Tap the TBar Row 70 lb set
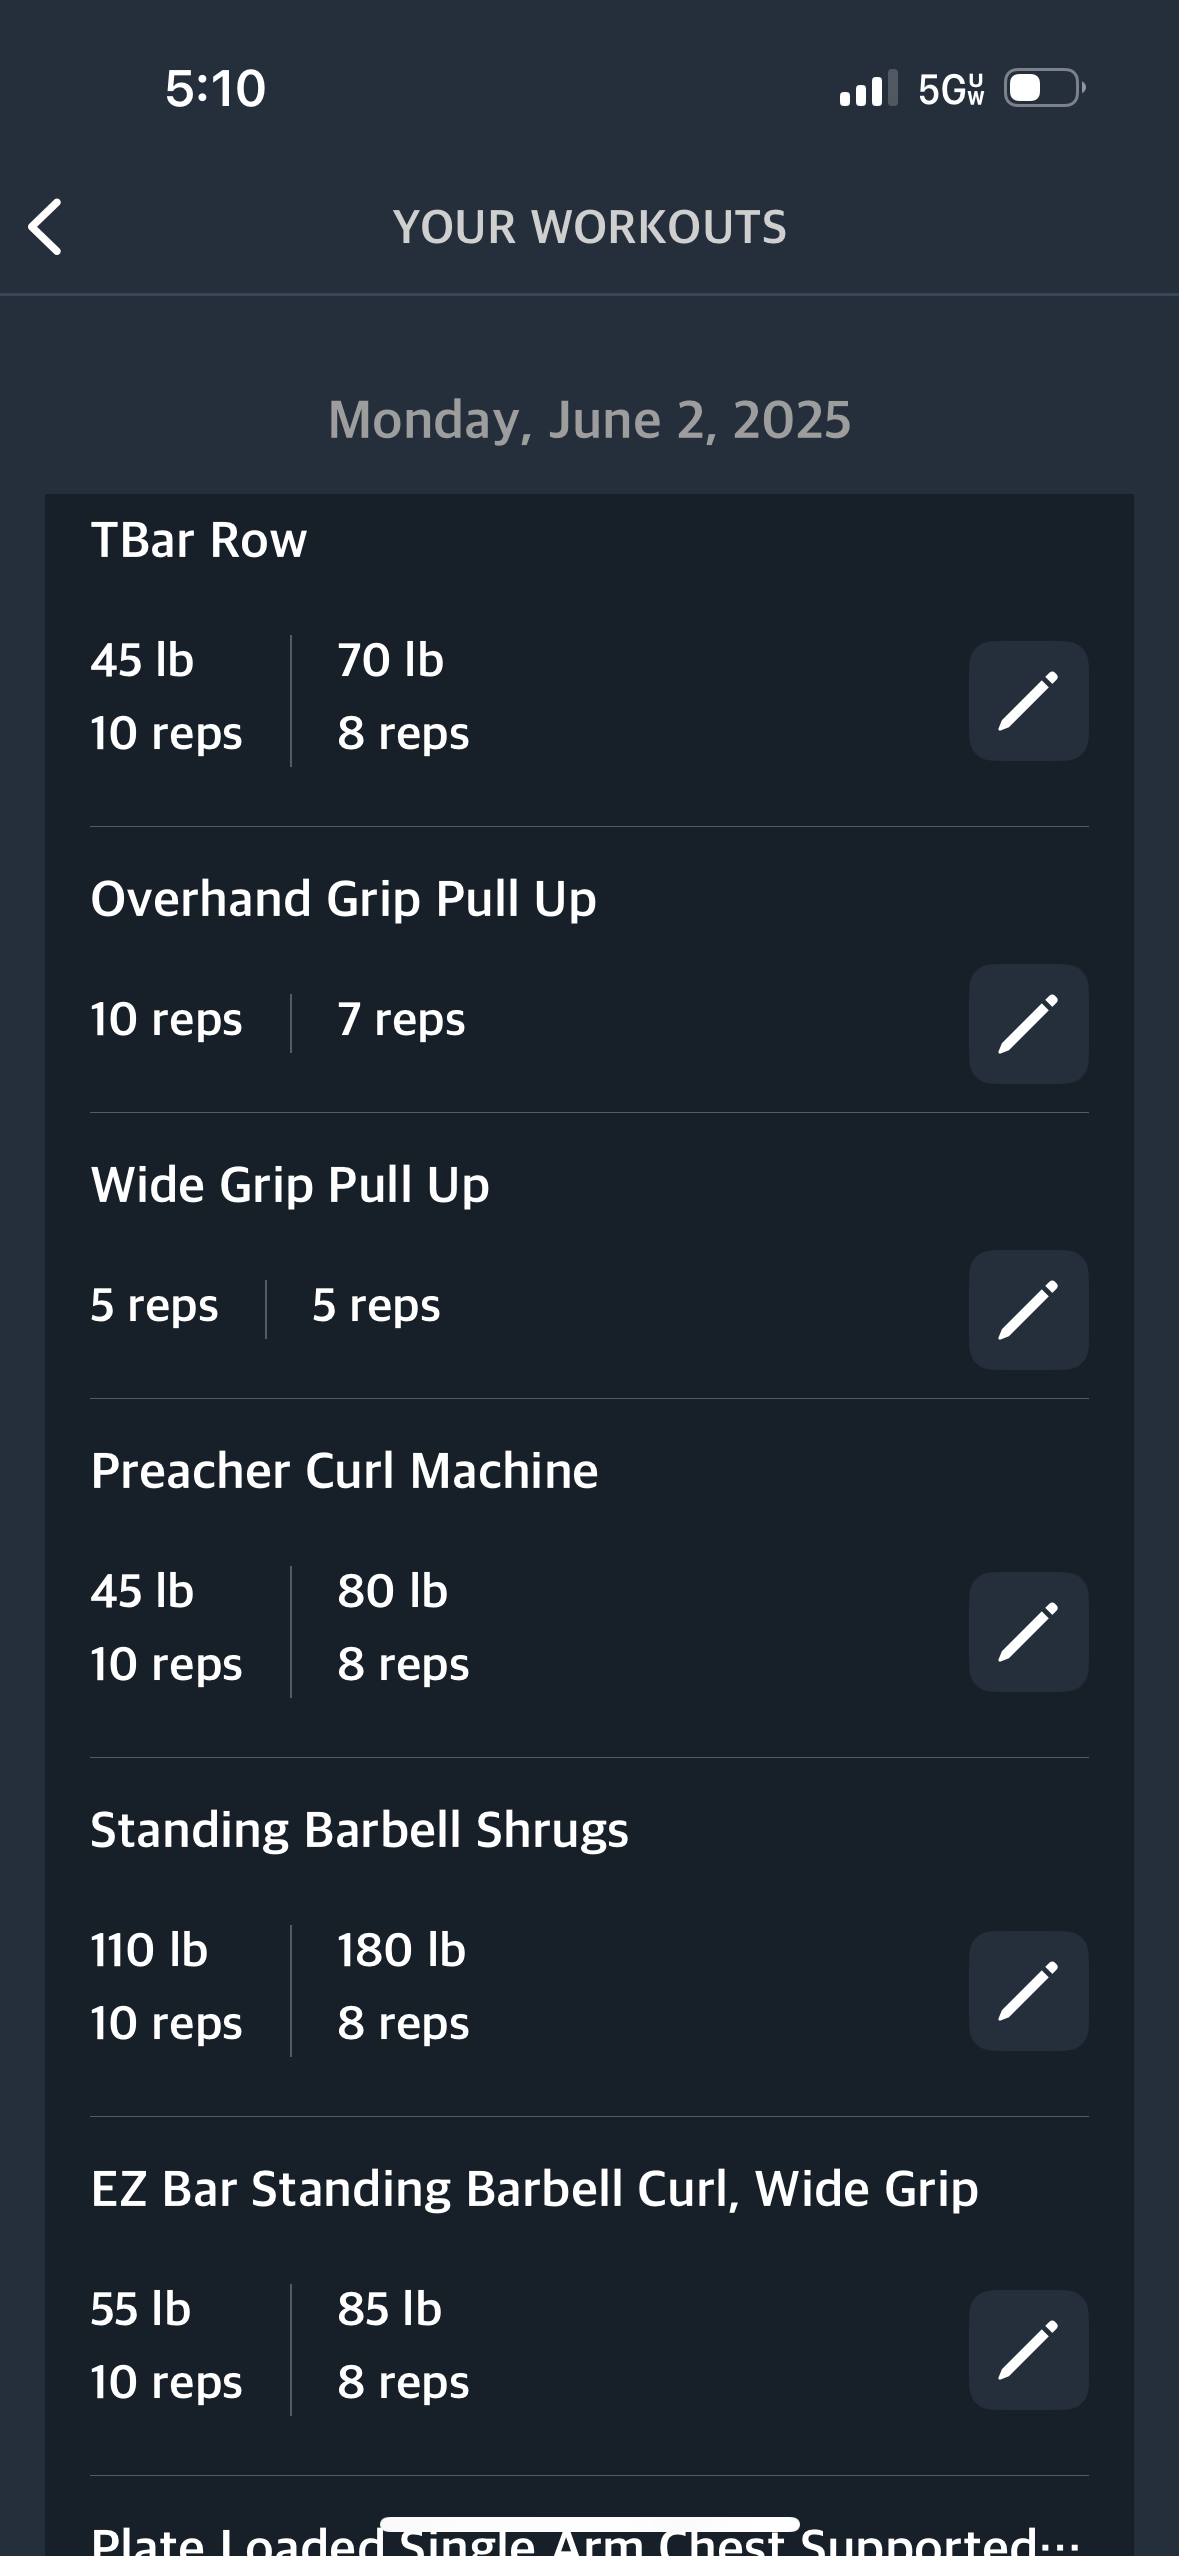This screenshot has width=1179, height=2556. coord(403,697)
